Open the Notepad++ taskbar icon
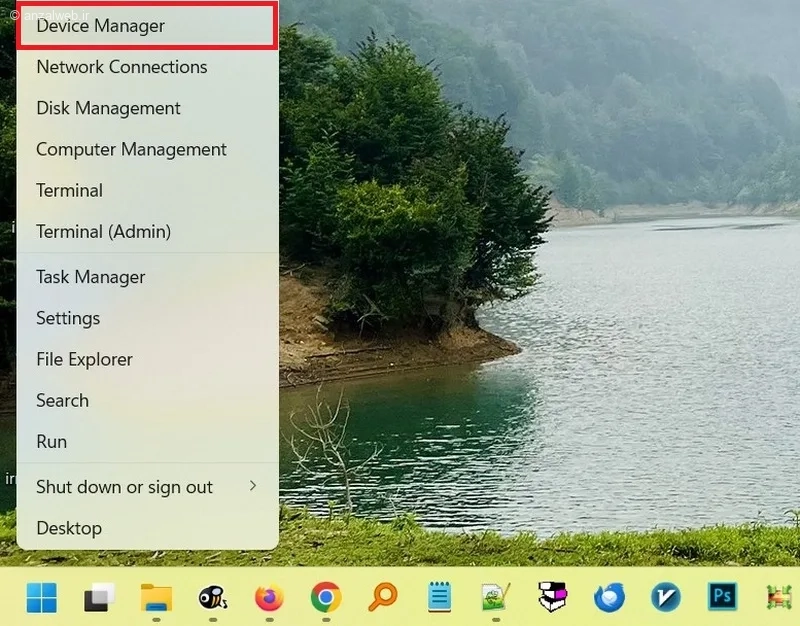 click(x=496, y=596)
